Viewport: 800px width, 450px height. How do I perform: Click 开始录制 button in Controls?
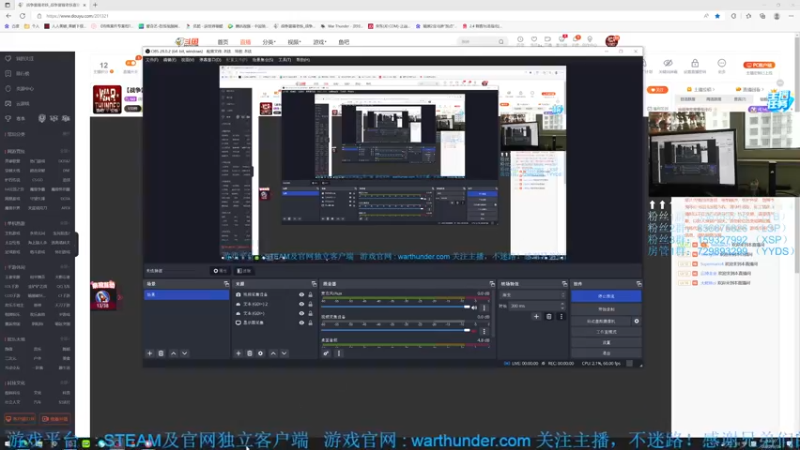pos(606,309)
